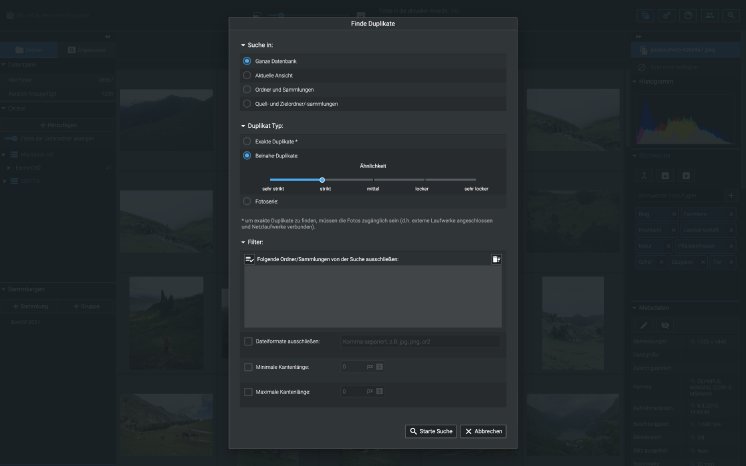
Task: Set similarity slider to mittel
Action: (x=373, y=180)
